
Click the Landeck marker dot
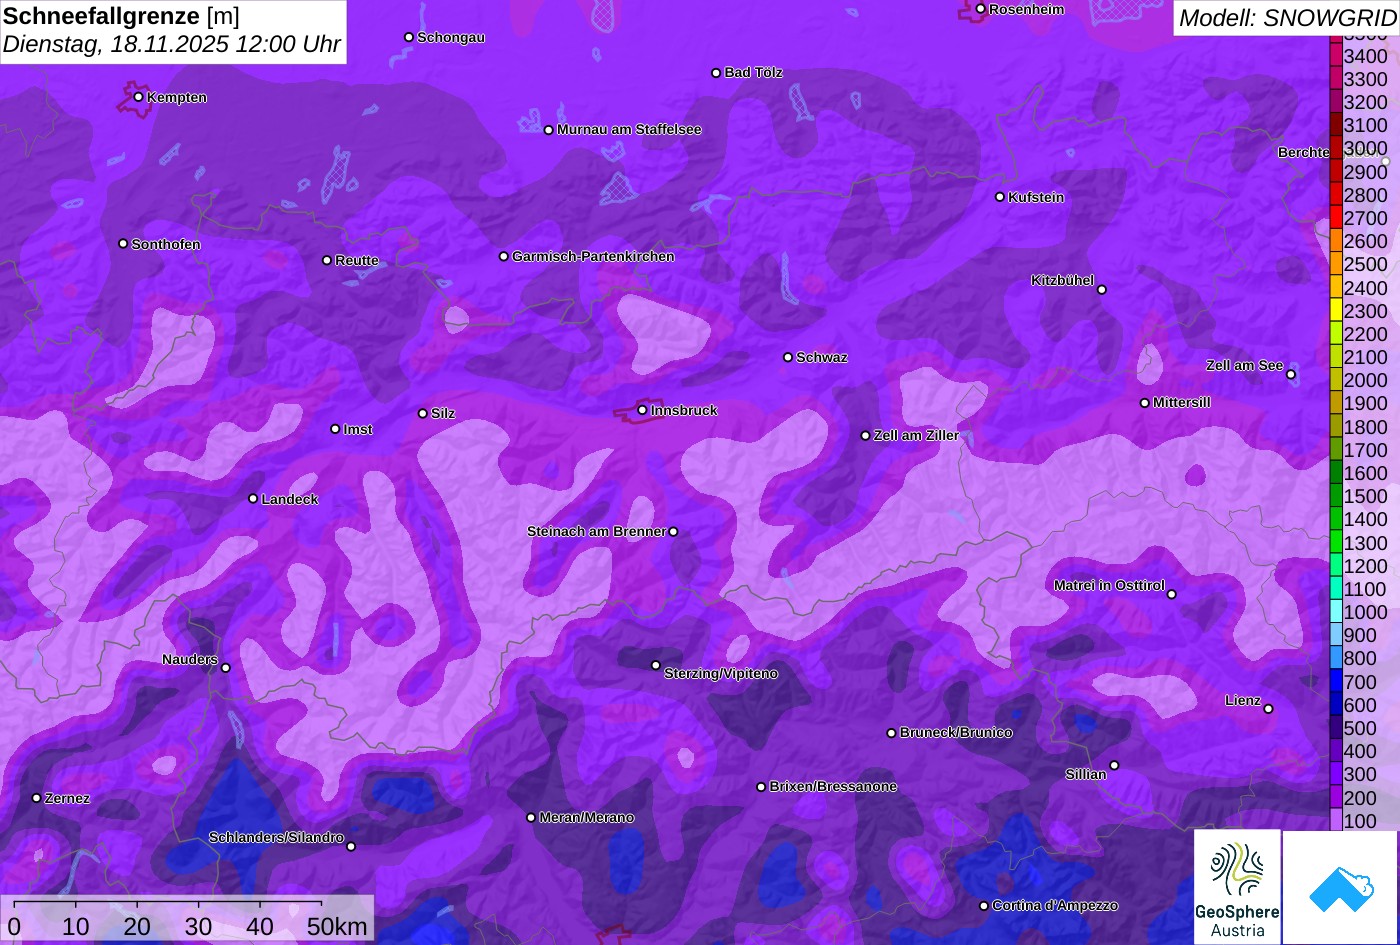[x=253, y=498]
